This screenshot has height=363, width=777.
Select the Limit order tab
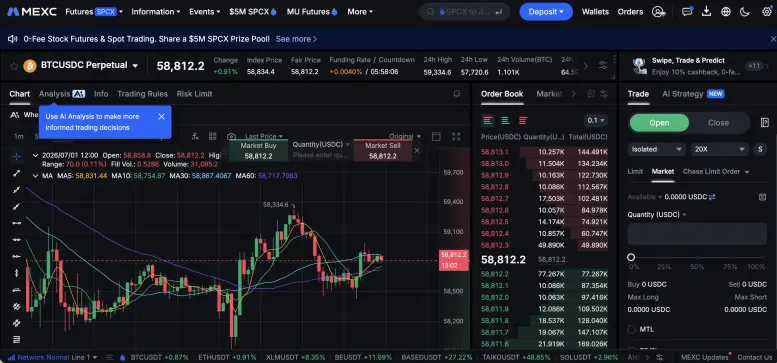tap(635, 171)
